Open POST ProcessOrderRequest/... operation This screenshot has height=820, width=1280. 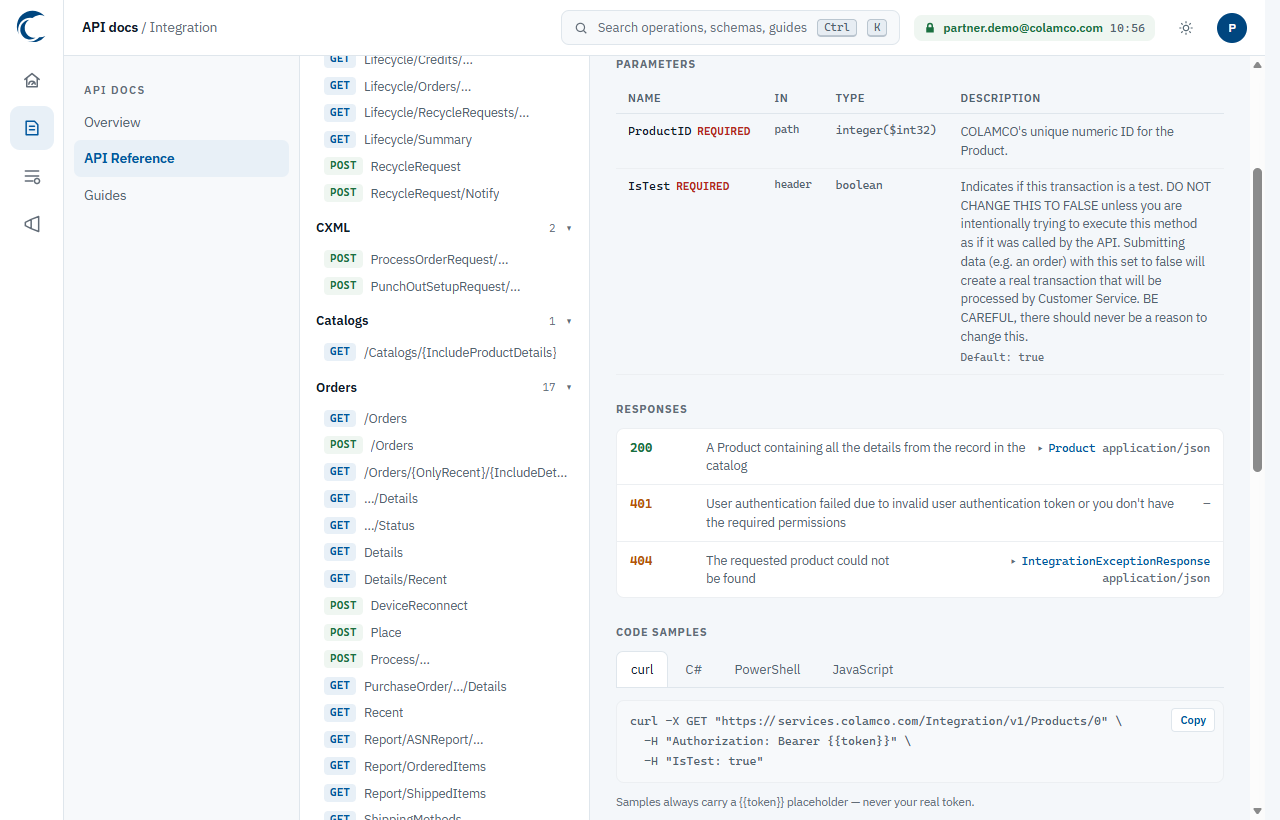click(445, 259)
